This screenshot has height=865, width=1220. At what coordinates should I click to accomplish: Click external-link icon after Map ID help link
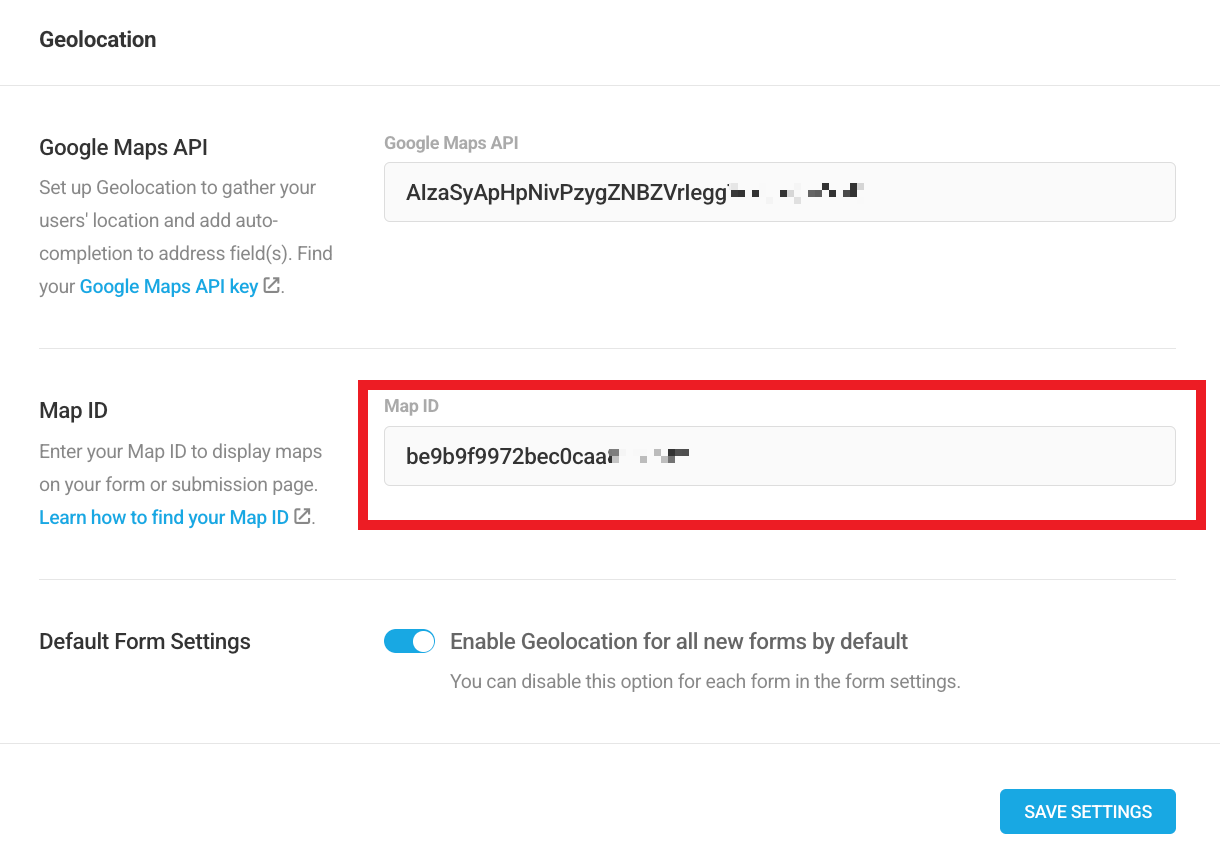tap(302, 517)
